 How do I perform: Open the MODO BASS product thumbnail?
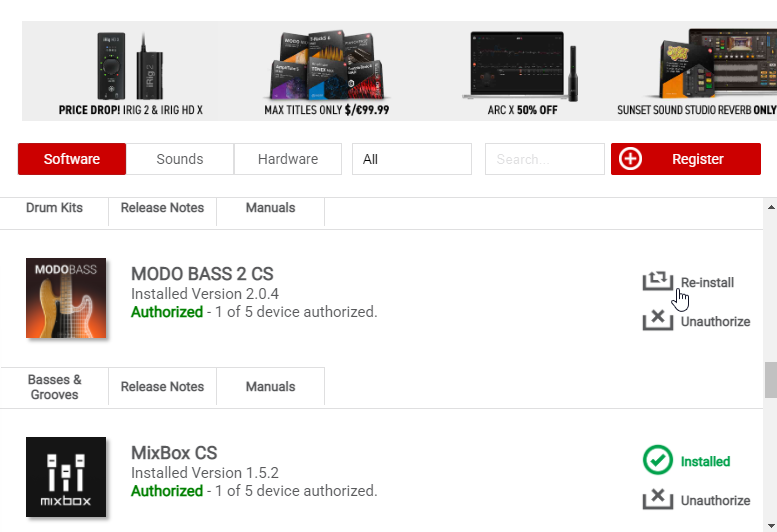[66, 298]
